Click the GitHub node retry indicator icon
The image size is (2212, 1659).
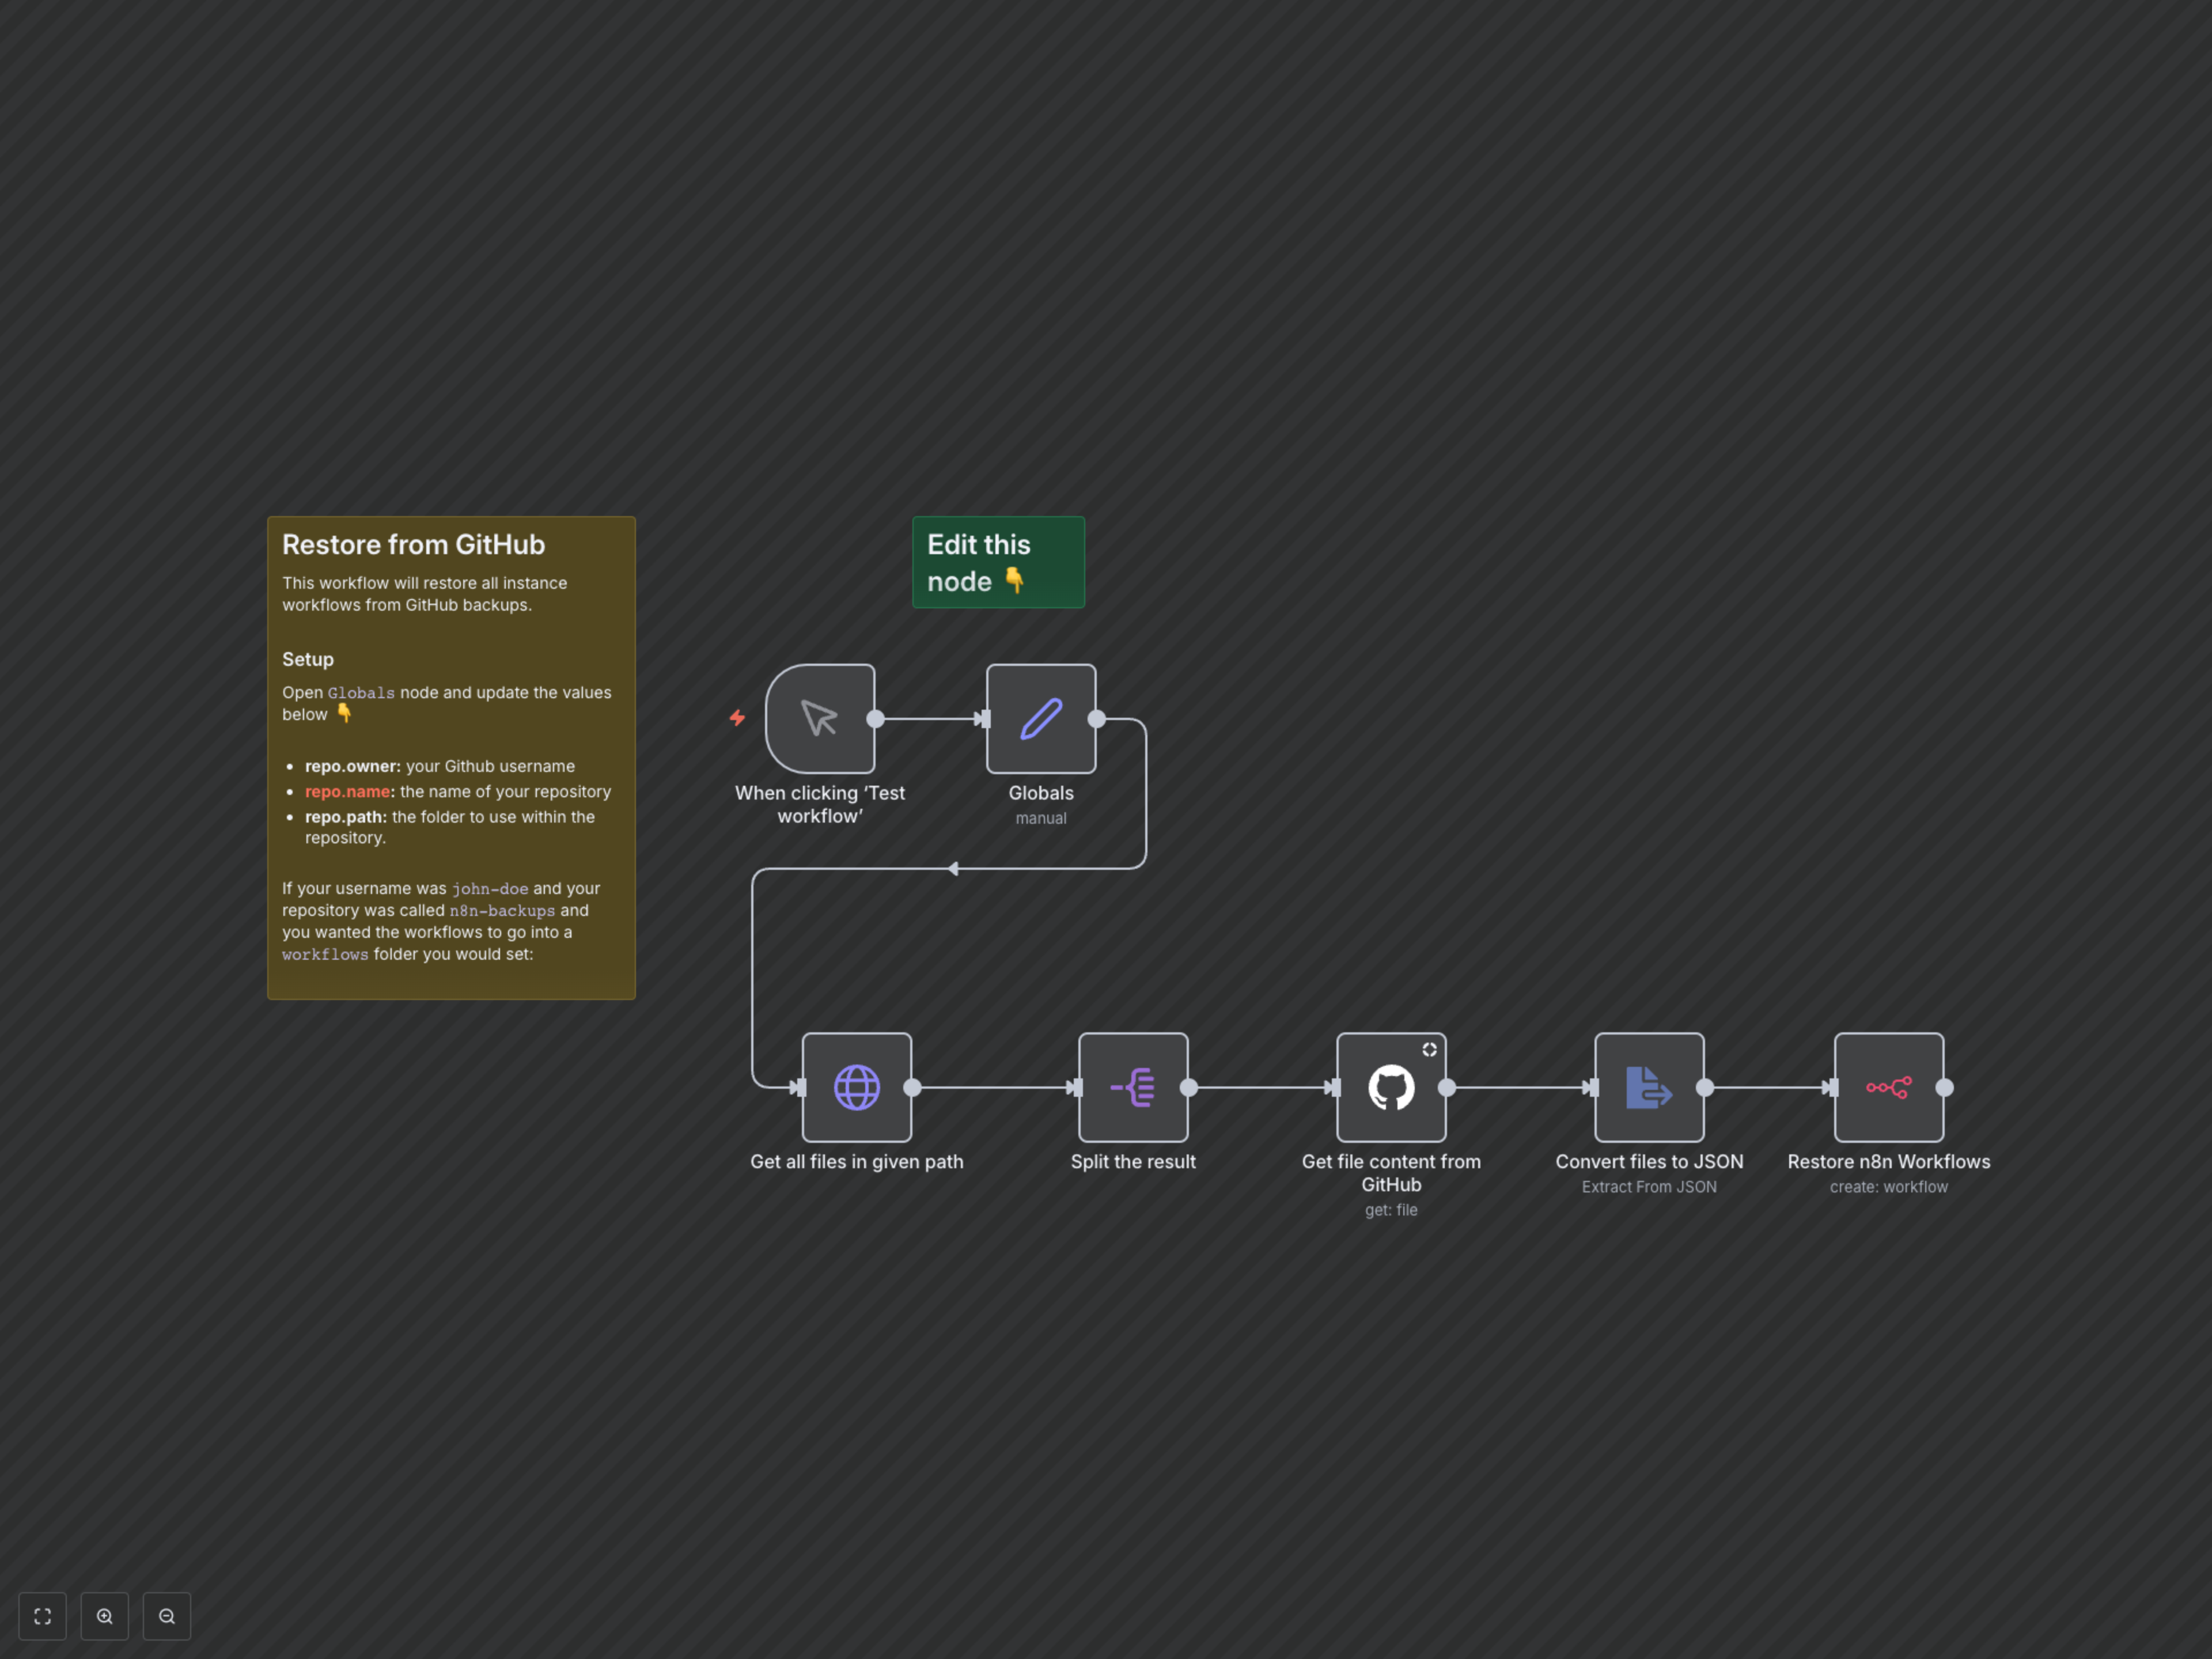1429,1049
